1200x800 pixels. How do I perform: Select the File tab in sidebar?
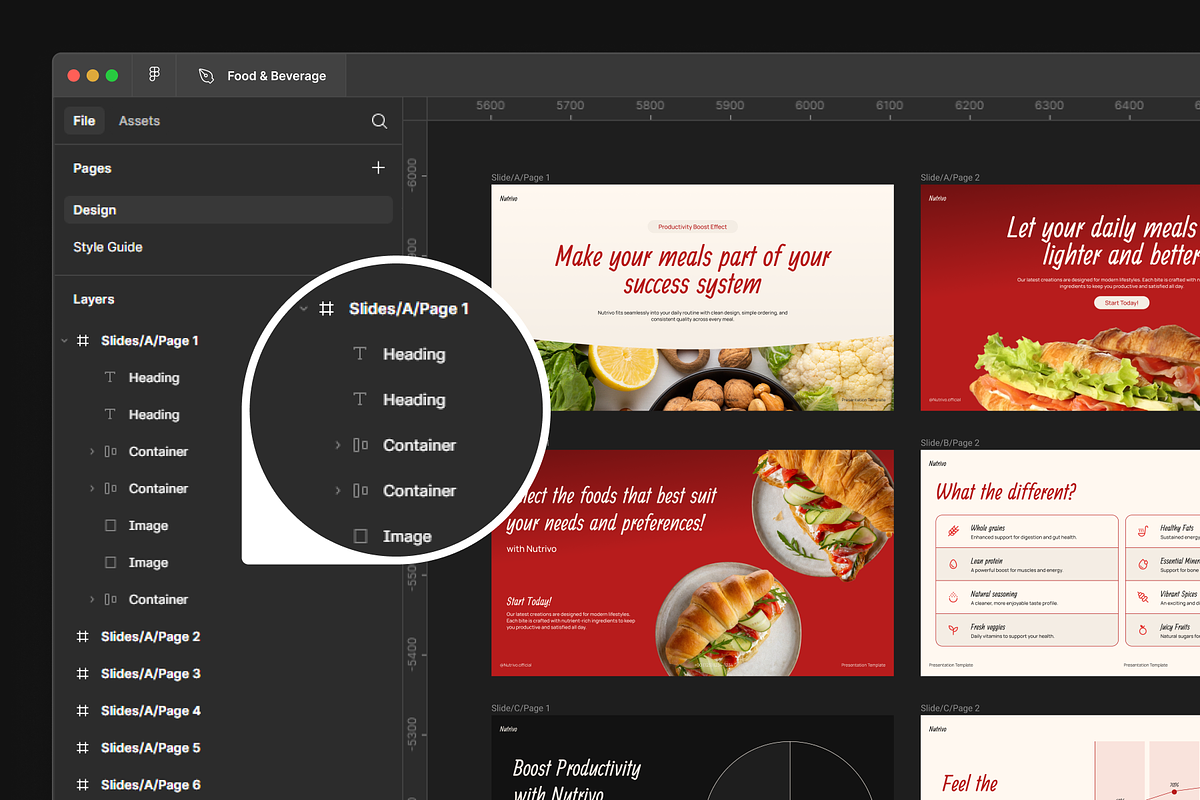84,121
